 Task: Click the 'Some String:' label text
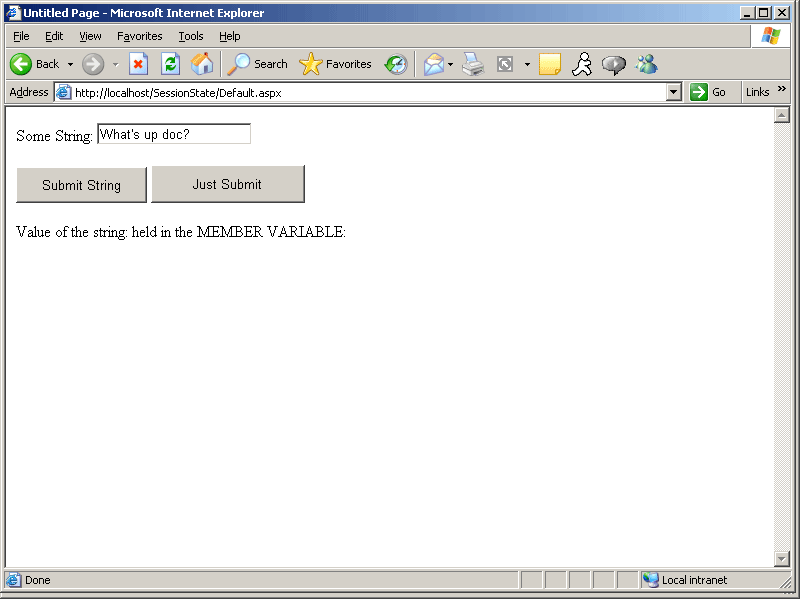tap(54, 136)
